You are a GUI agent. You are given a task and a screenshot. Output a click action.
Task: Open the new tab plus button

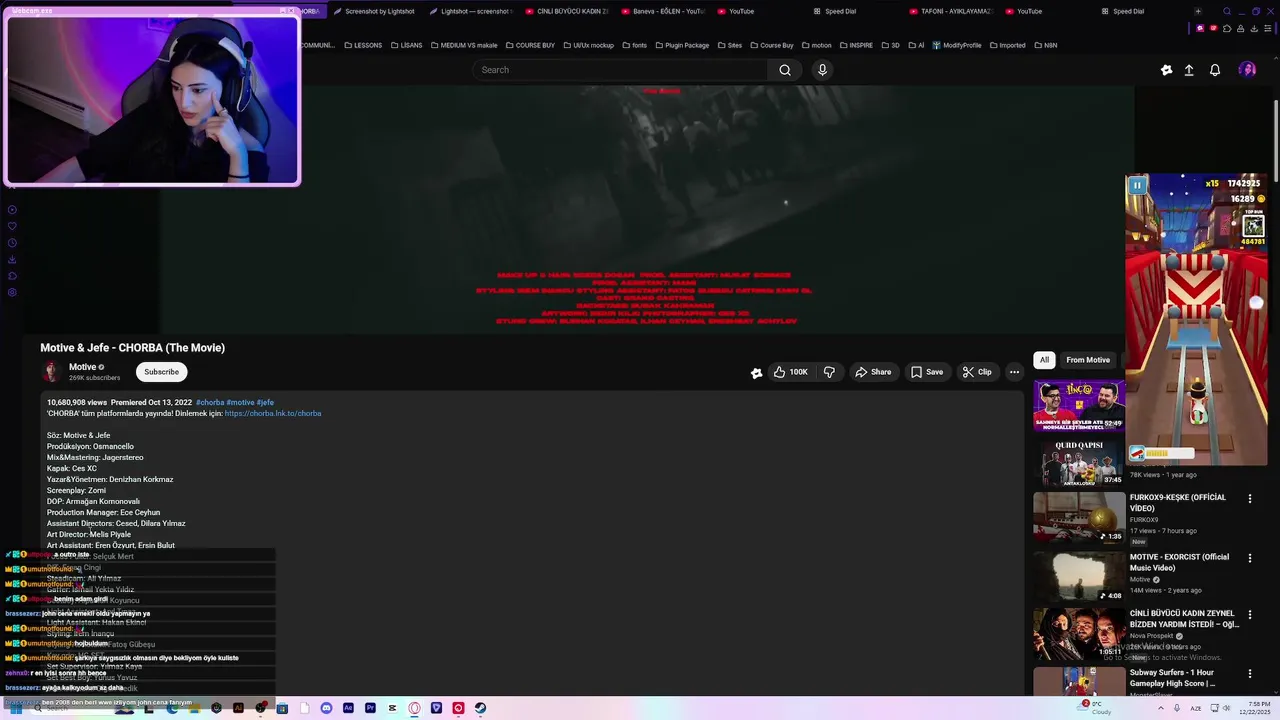pos(1198,11)
